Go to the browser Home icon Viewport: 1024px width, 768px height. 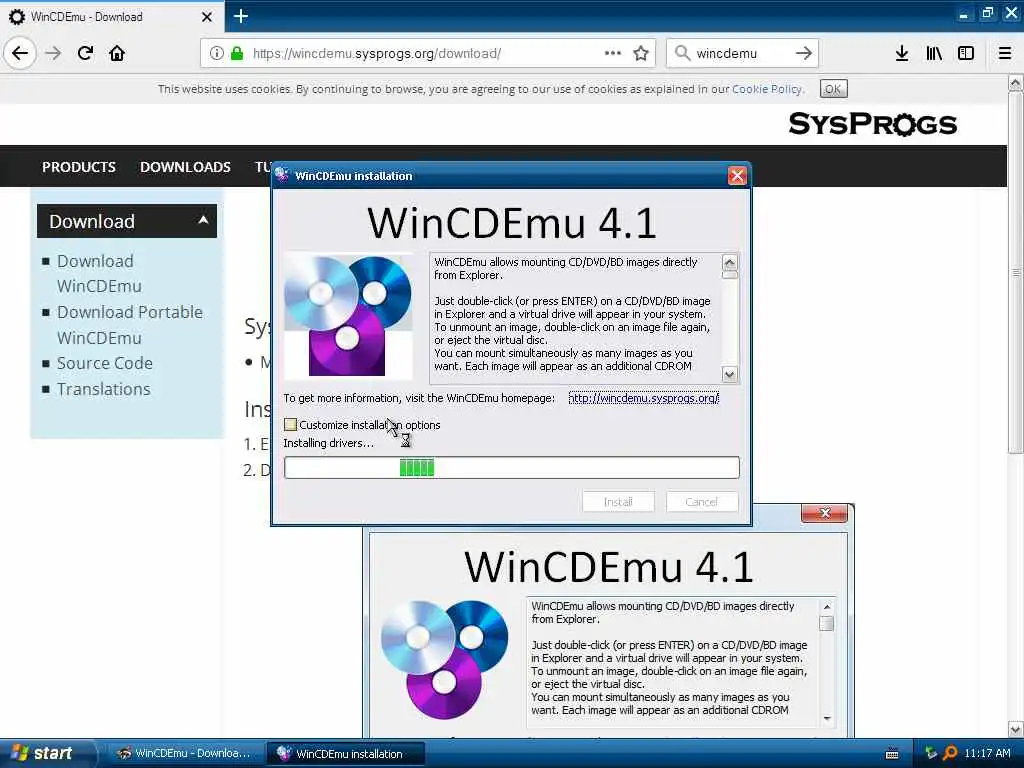point(117,53)
